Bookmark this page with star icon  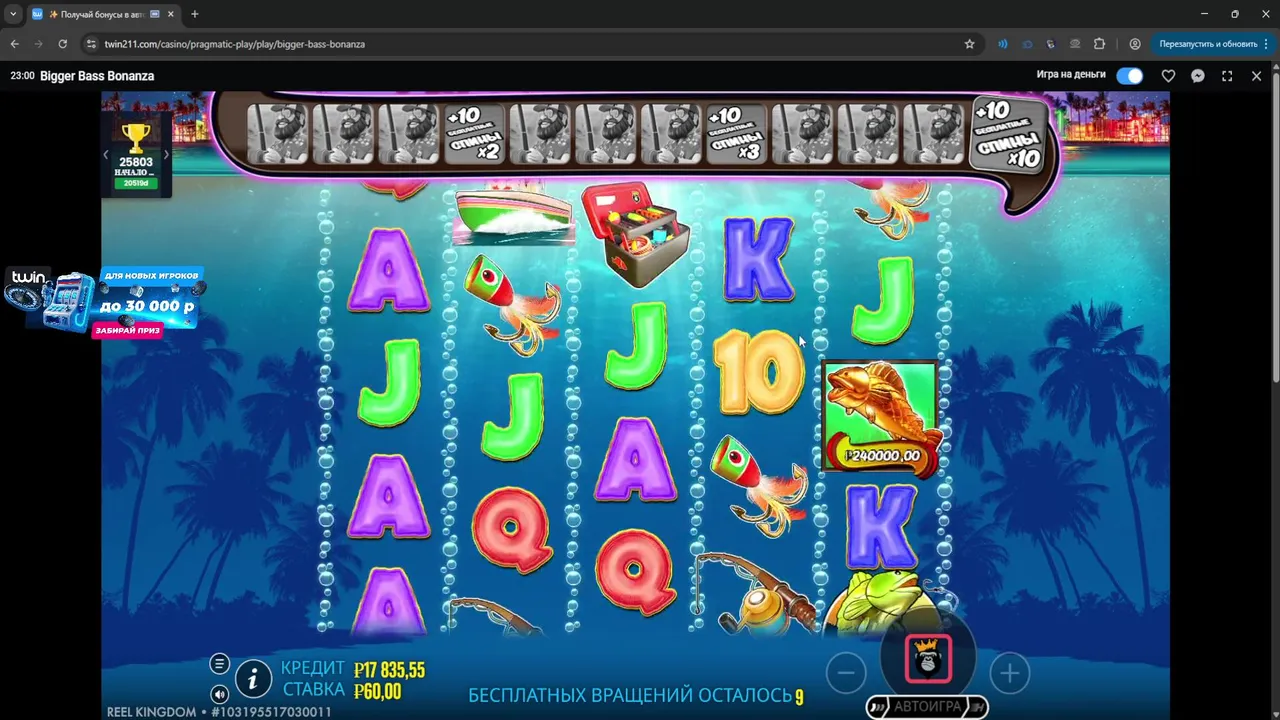click(x=969, y=44)
